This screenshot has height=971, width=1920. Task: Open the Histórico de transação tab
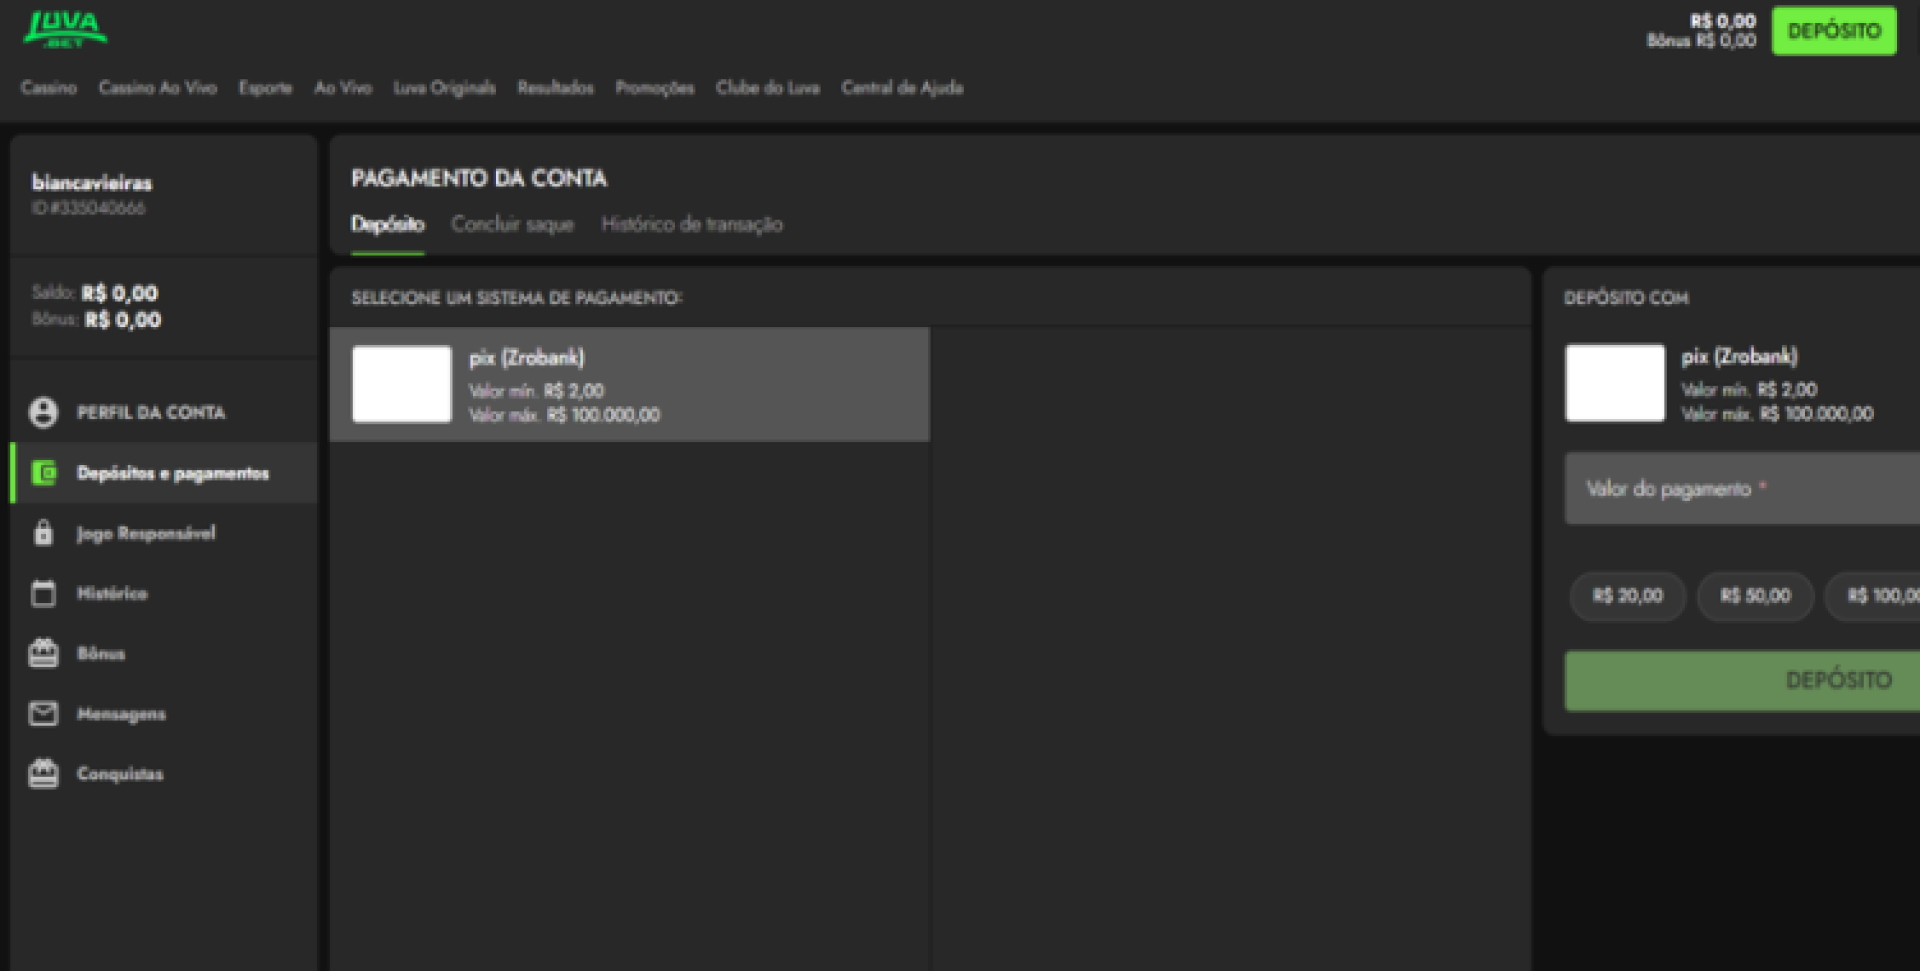click(692, 225)
